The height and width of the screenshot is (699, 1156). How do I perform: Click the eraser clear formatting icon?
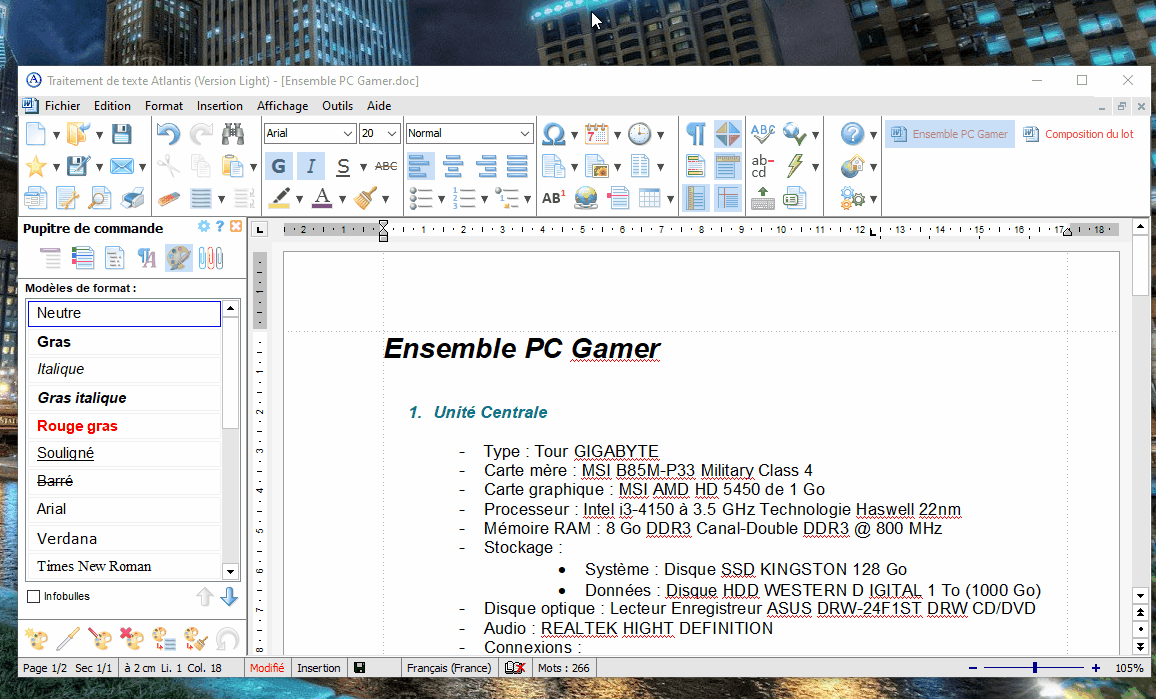[x=168, y=198]
